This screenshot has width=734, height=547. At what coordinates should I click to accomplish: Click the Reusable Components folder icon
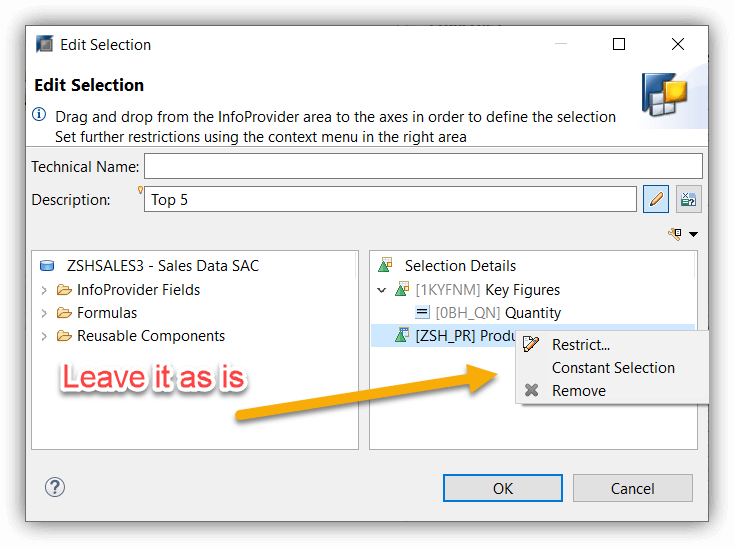pos(64,335)
